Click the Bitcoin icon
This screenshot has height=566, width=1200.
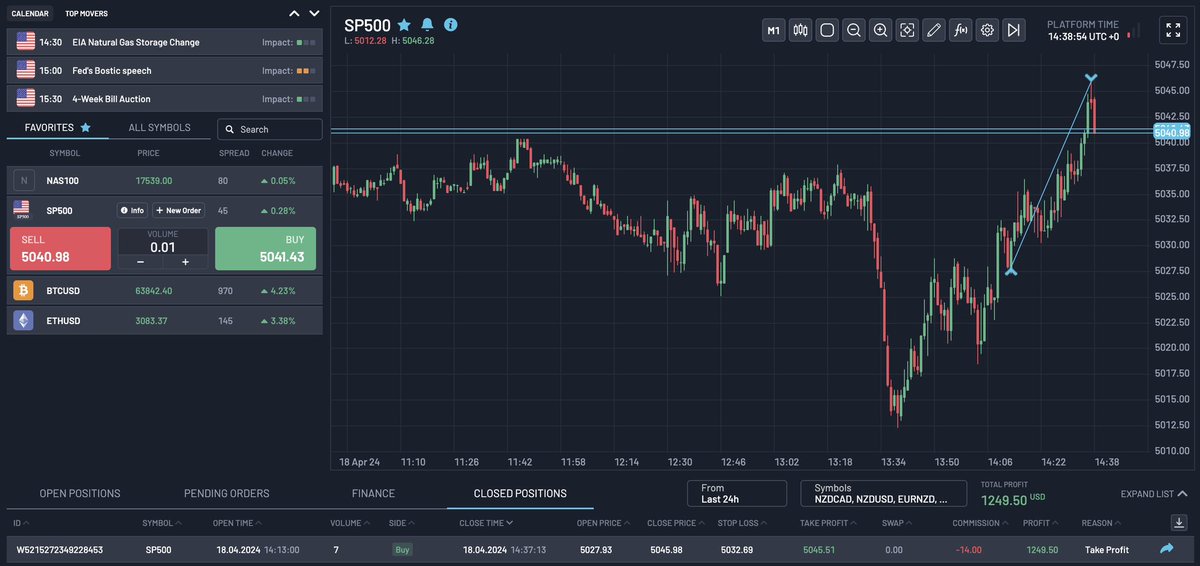click(23, 291)
